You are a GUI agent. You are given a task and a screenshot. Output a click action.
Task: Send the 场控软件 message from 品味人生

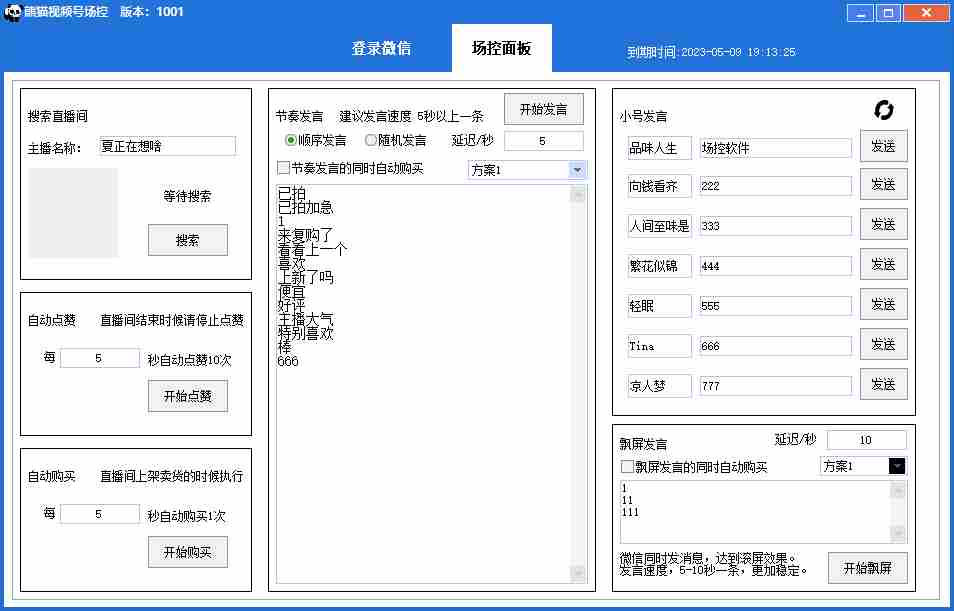click(883, 146)
